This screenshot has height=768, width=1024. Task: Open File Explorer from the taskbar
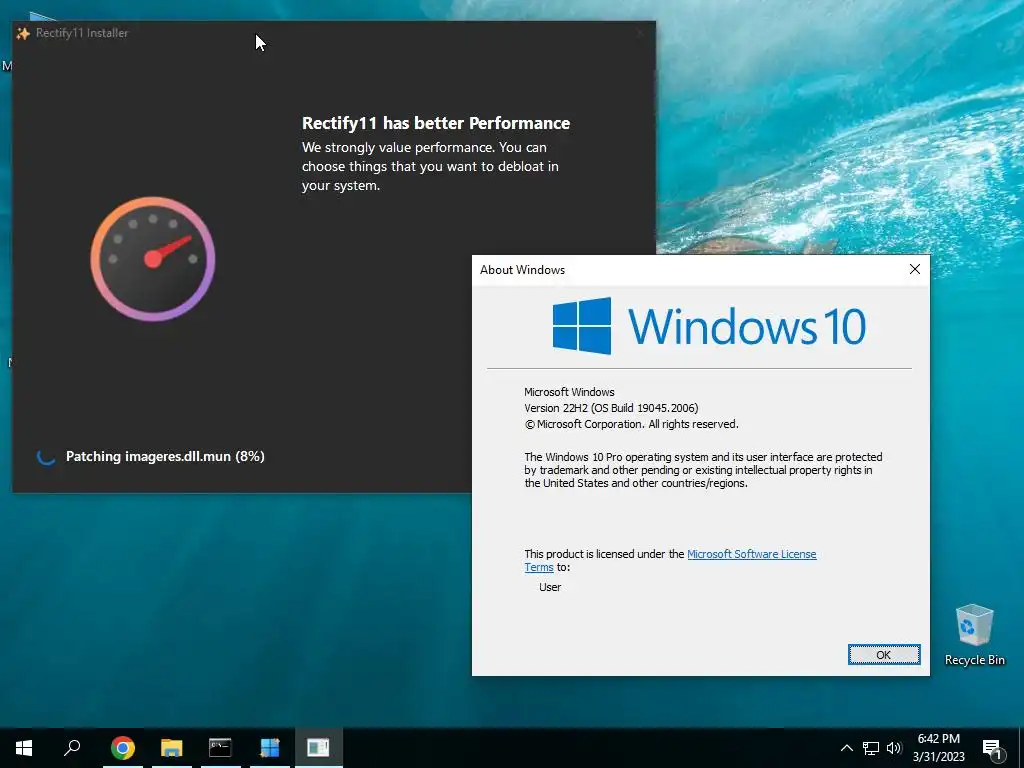pyautogui.click(x=172, y=748)
